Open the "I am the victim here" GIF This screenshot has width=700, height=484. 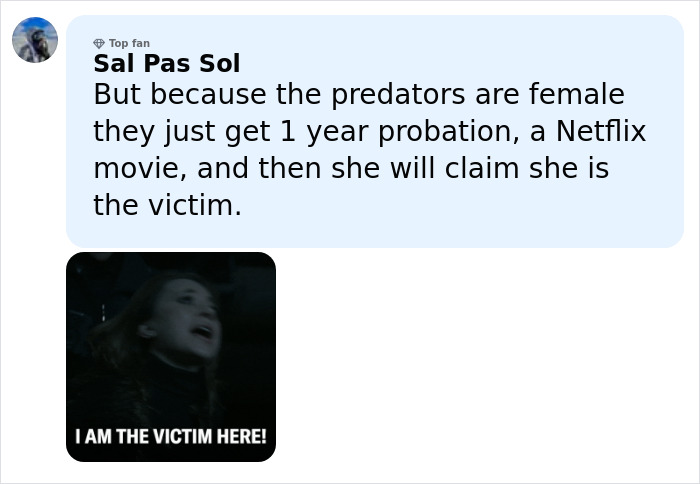171,357
